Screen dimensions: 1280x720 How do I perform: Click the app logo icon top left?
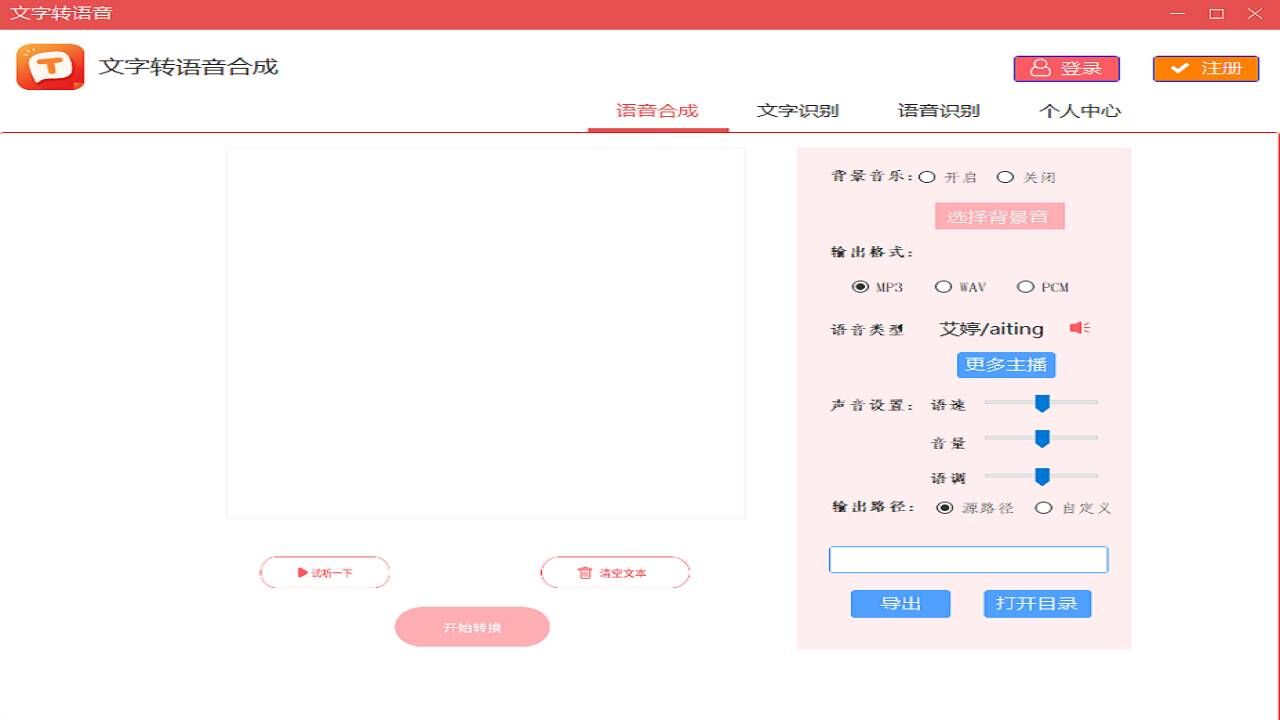coord(49,67)
